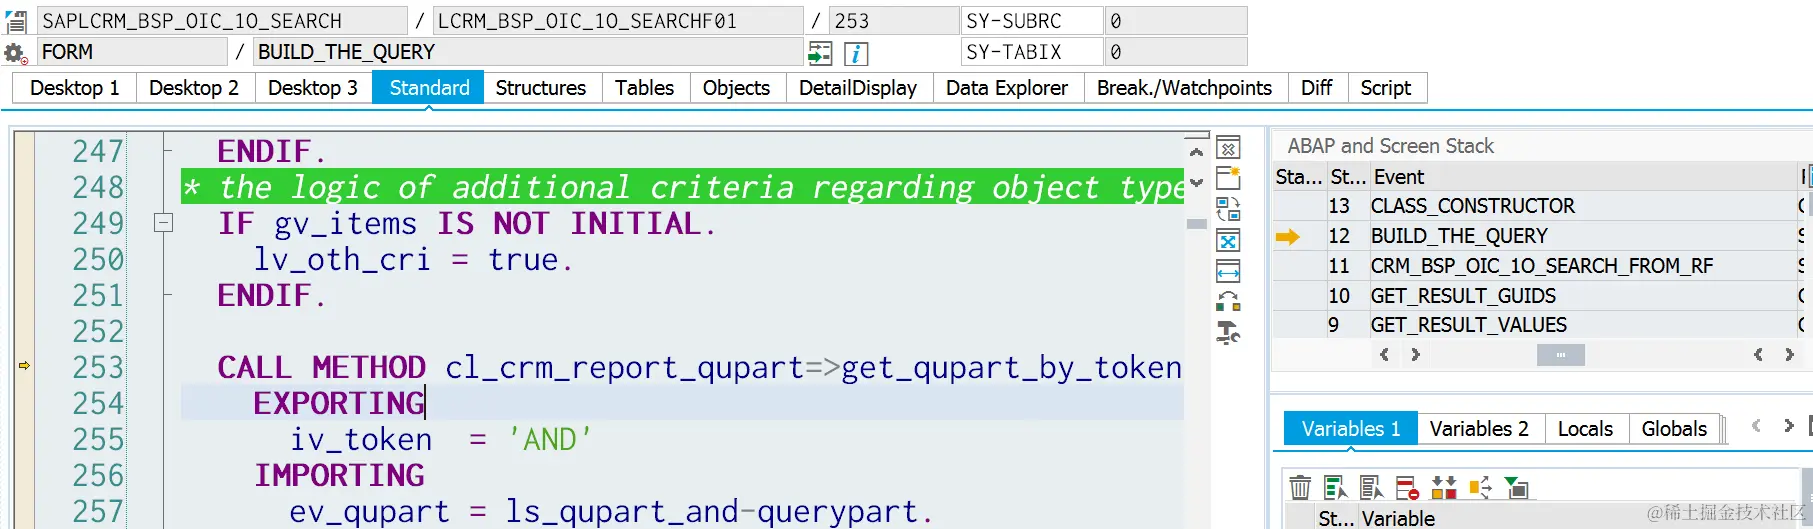
Task: Click the line number field showing 253
Action: coord(894,21)
